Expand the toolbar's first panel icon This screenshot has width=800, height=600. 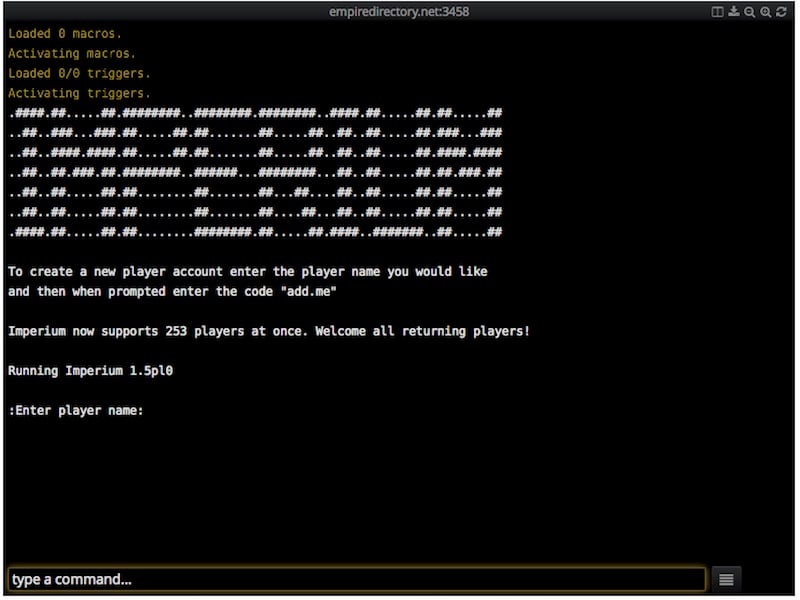click(x=717, y=12)
